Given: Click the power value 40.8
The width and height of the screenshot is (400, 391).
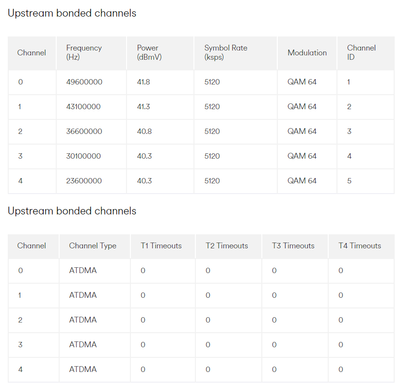Looking at the screenshot, I should point(144,131).
